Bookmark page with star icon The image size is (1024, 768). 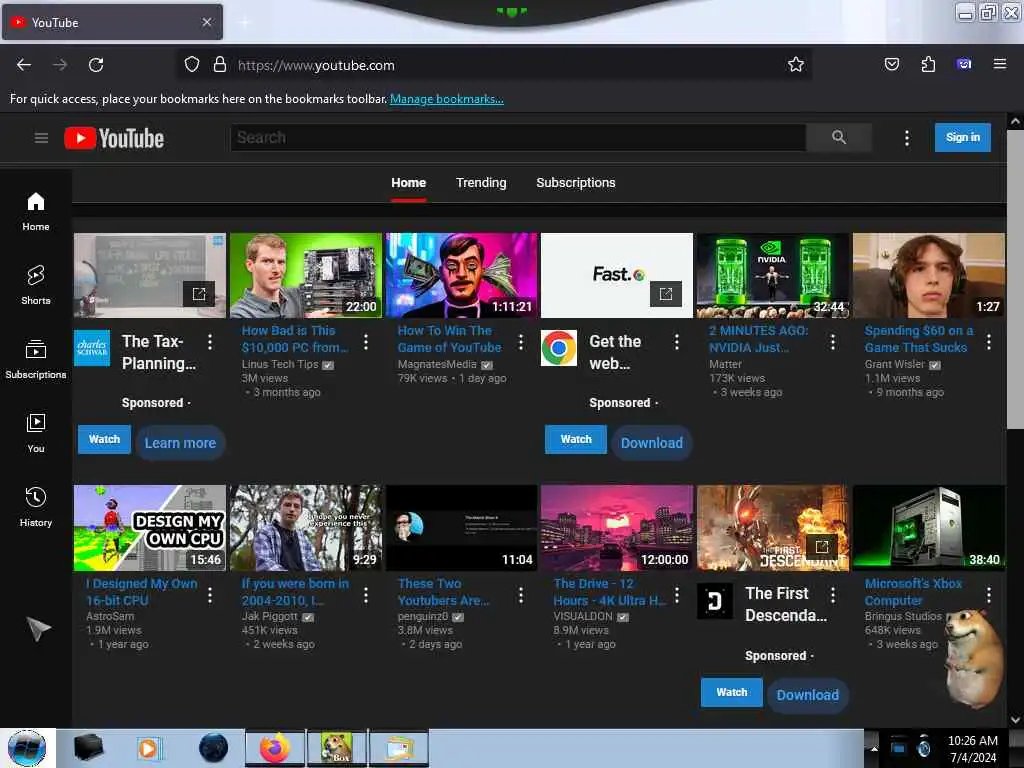[795, 65]
